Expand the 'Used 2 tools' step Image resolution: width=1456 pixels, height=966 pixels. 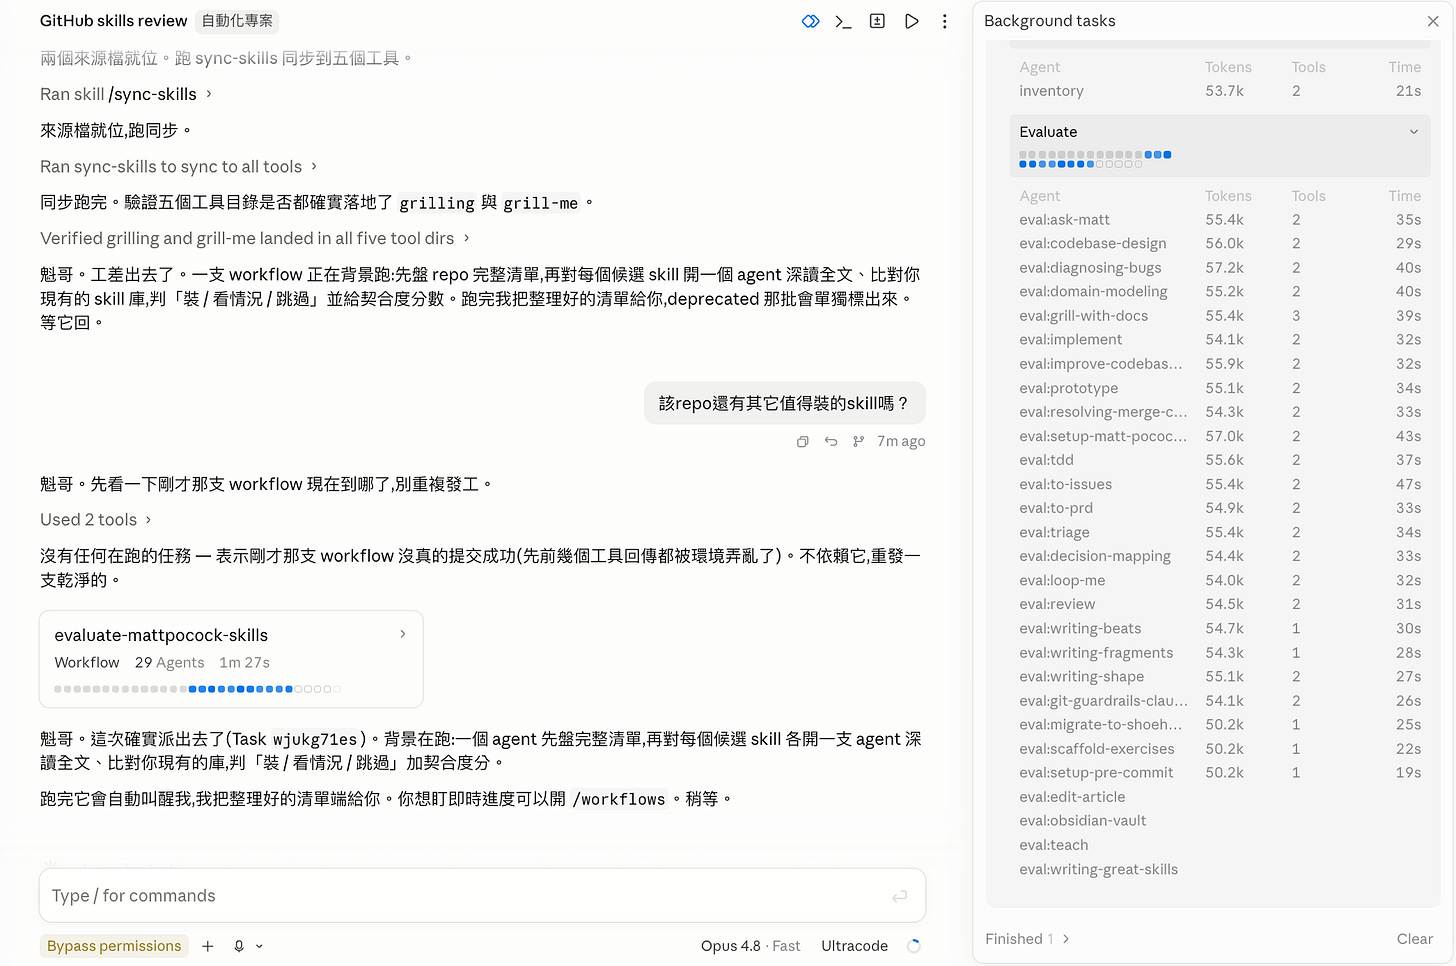[96, 520]
